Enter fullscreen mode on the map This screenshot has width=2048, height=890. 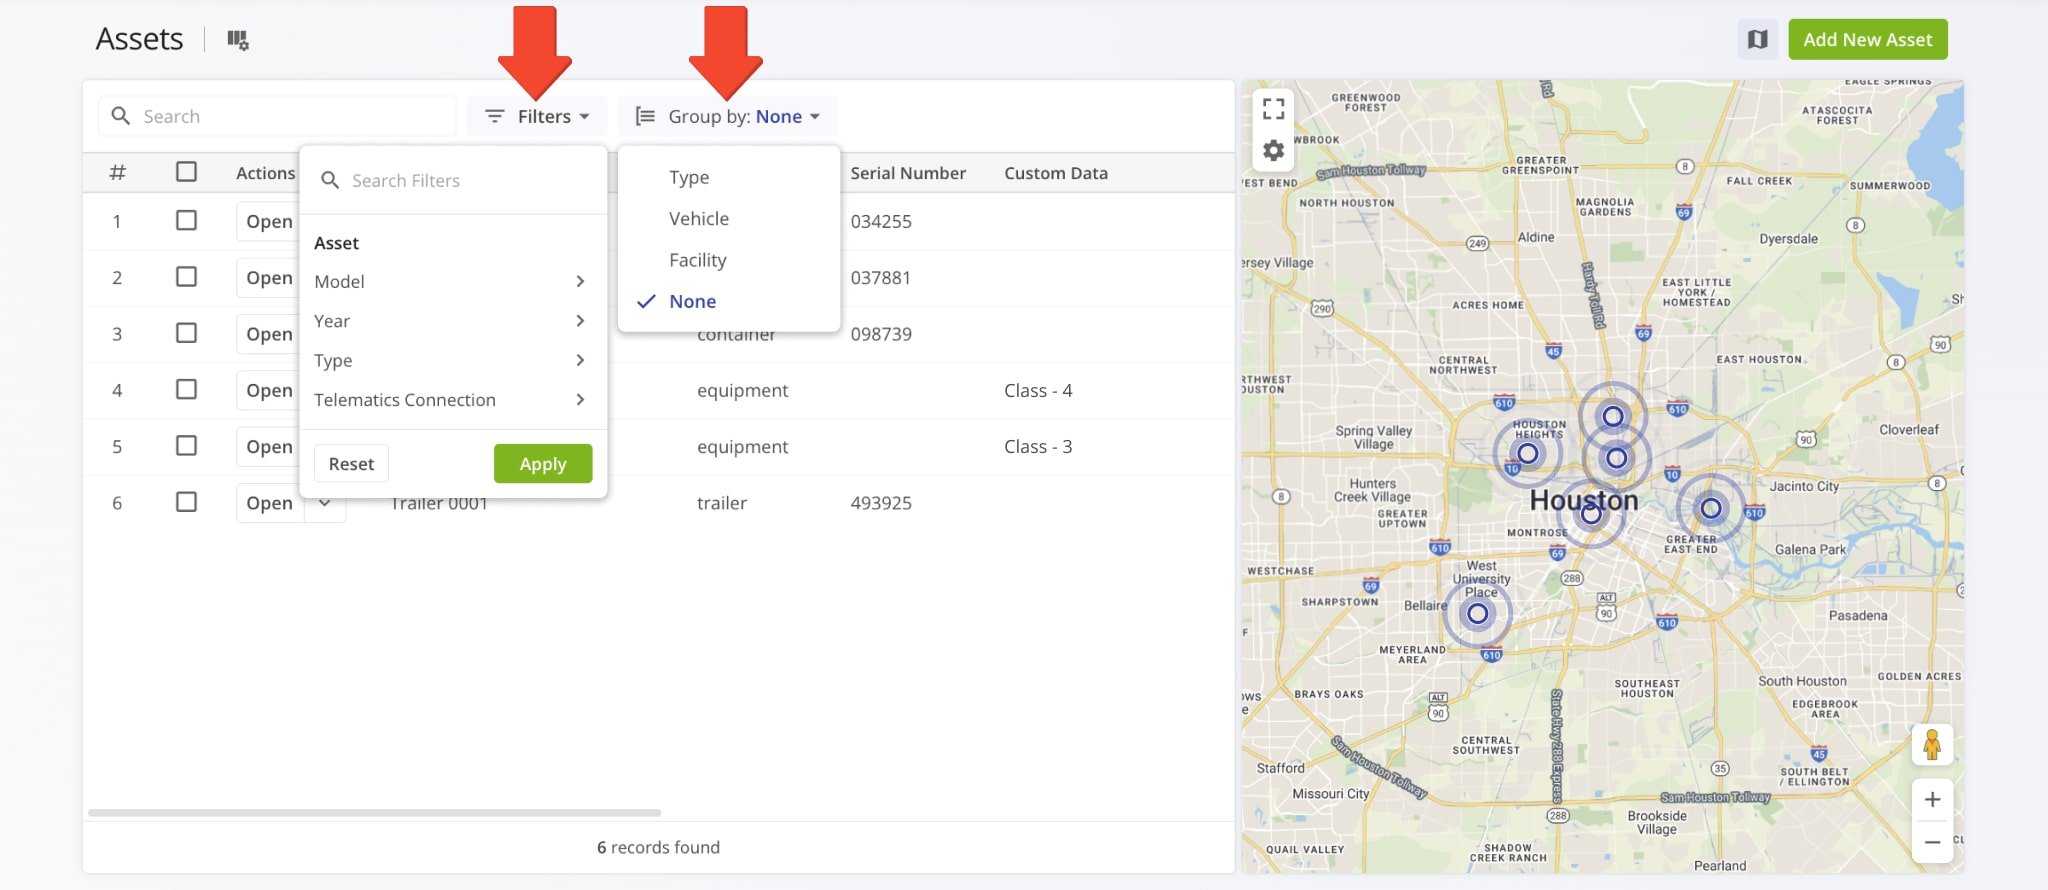coord(1273,108)
